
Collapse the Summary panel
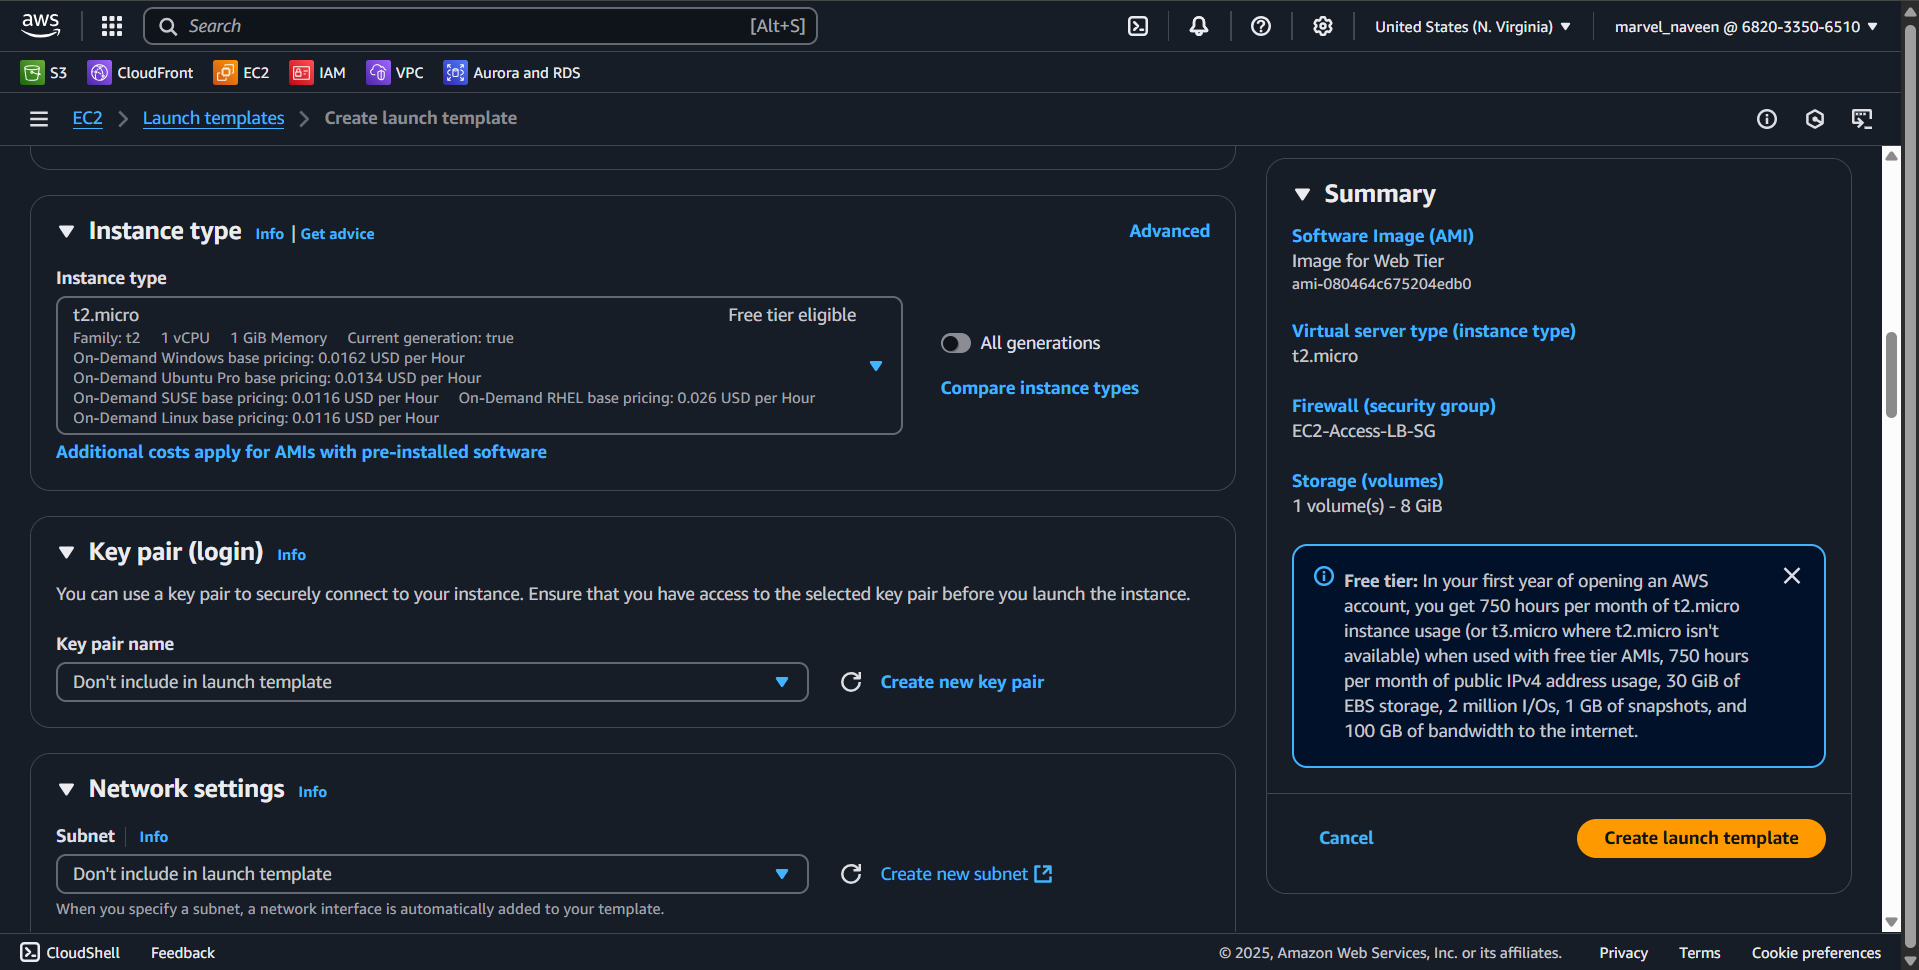coord(1302,194)
